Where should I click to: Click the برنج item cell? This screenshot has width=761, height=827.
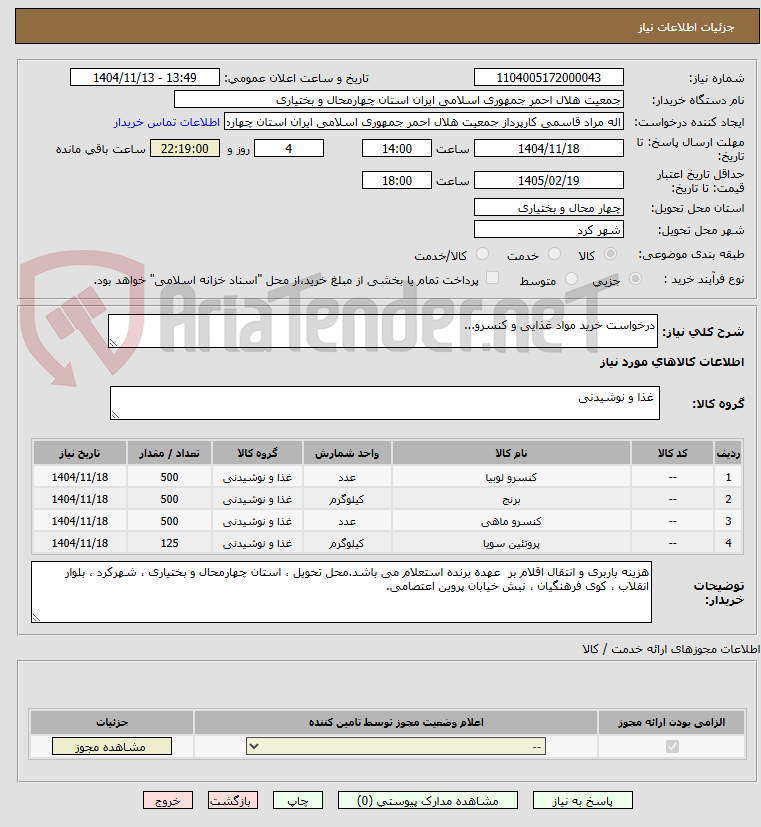pyautogui.click(x=511, y=499)
